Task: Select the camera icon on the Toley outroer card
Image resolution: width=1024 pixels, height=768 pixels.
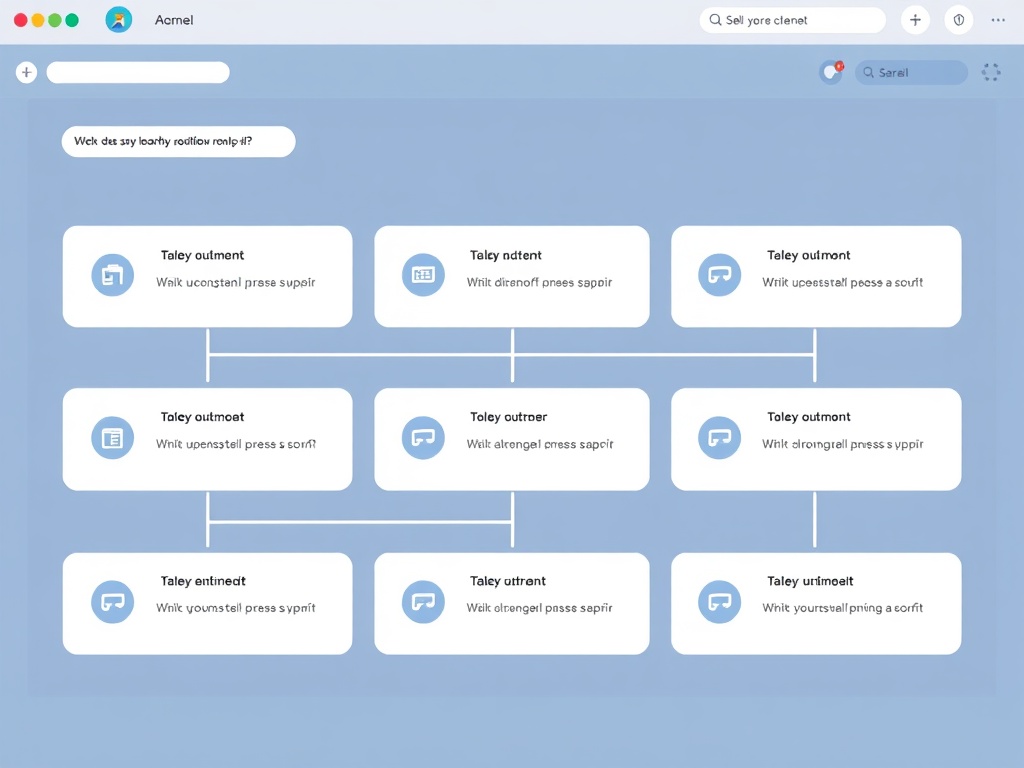Action: coord(424,437)
